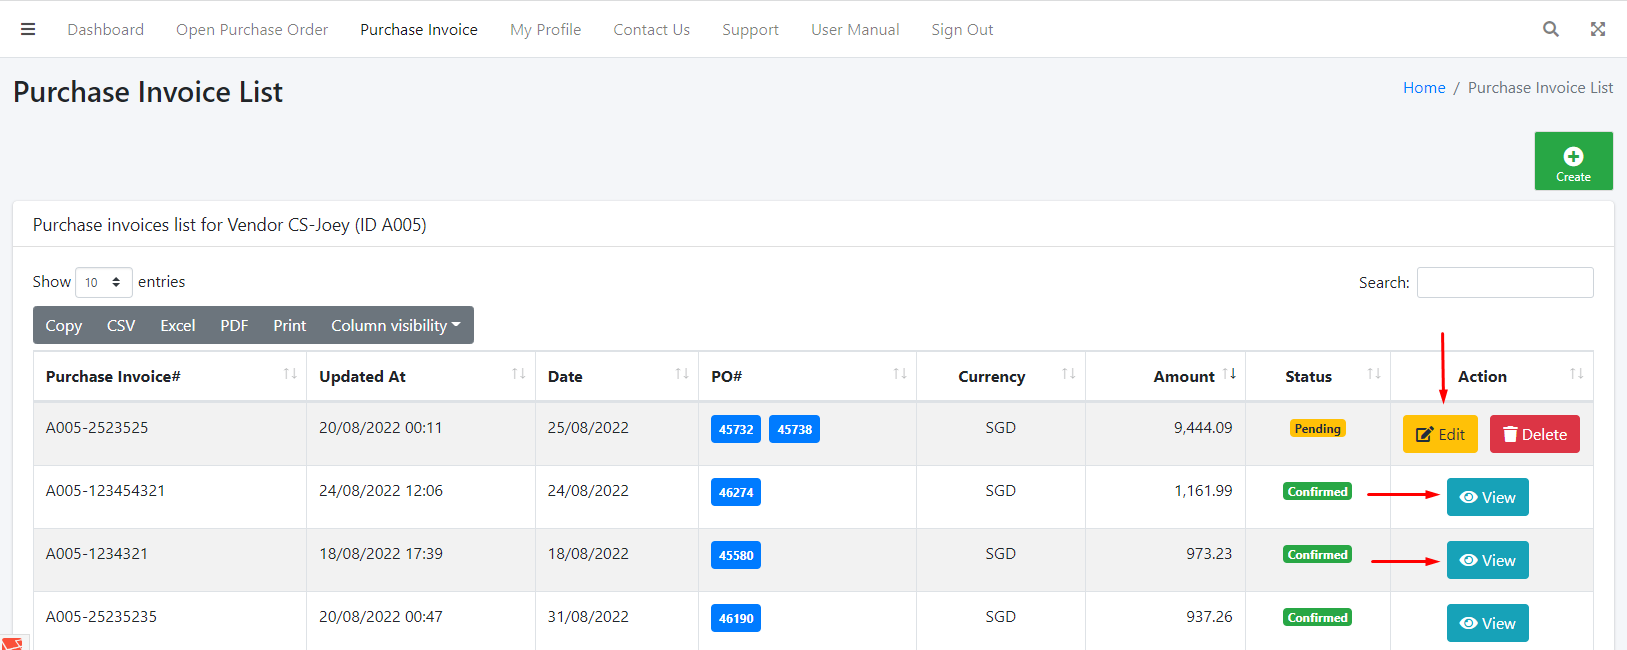This screenshot has height=650, width=1627.
Task: Sort table by Status column
Action: pyautogui.click(x=1373, y=375)
